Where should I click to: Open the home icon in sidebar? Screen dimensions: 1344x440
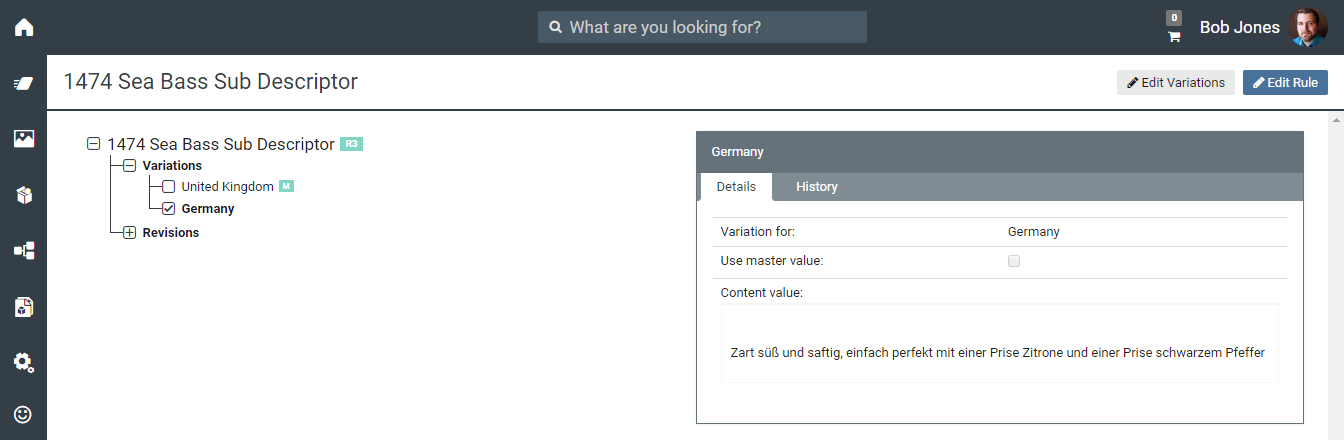point(23,27)
